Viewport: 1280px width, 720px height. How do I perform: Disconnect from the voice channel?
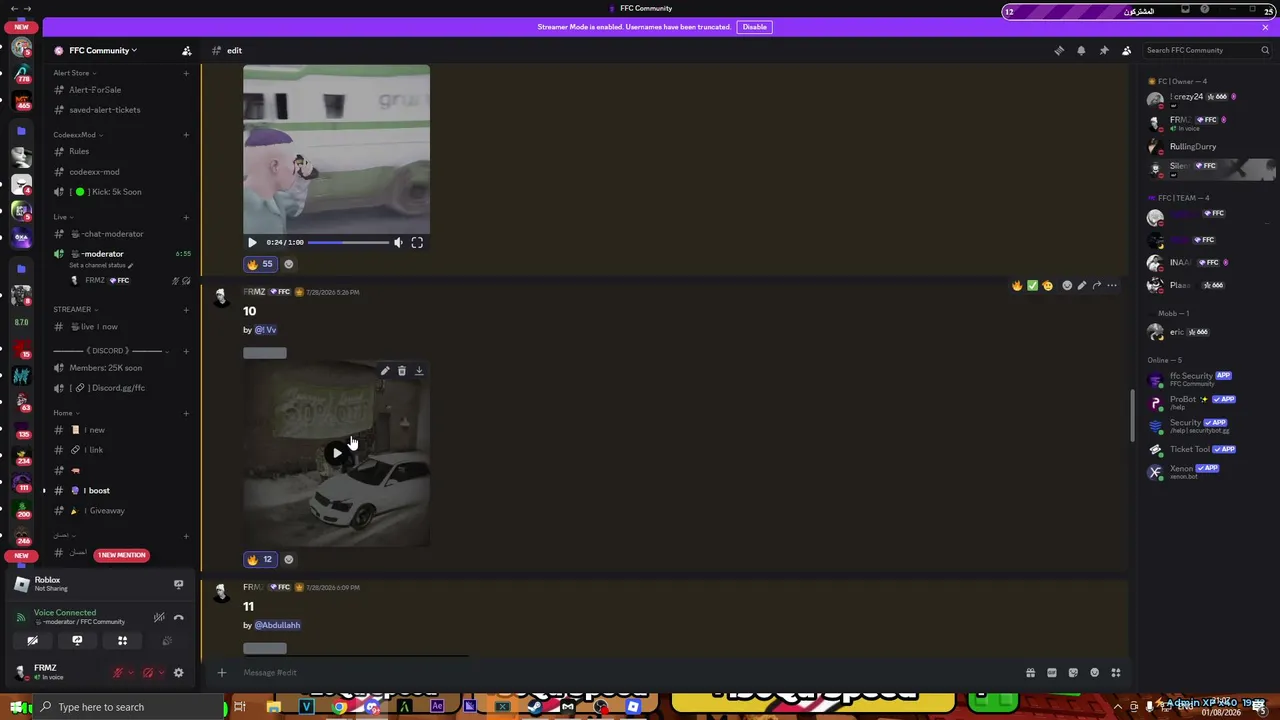tap(178, 617)
